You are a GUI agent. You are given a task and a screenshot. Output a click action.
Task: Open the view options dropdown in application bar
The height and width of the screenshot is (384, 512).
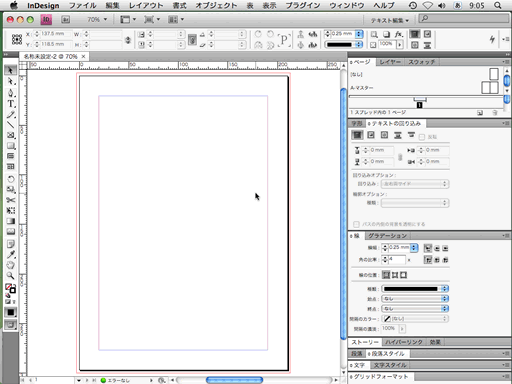pyautogui.click(x=128, y=20)
